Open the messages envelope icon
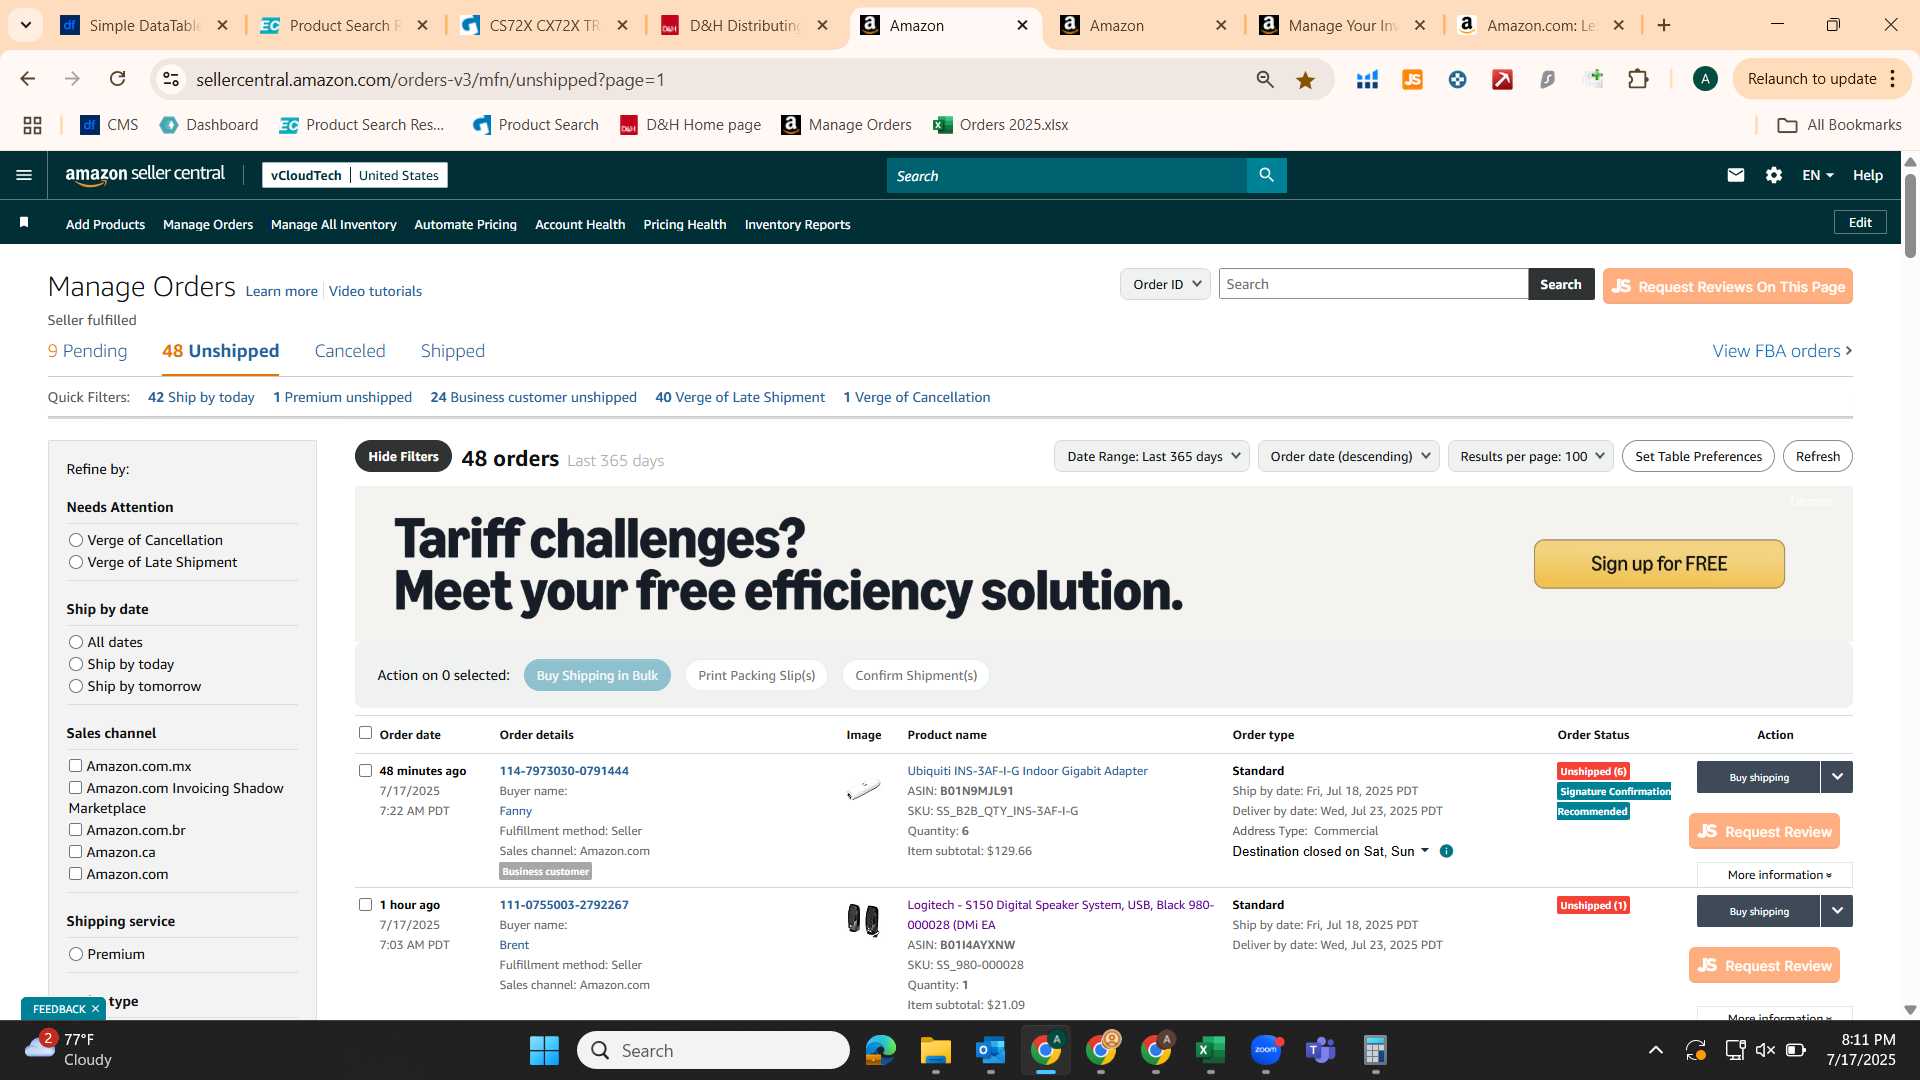 (1735, 175)
